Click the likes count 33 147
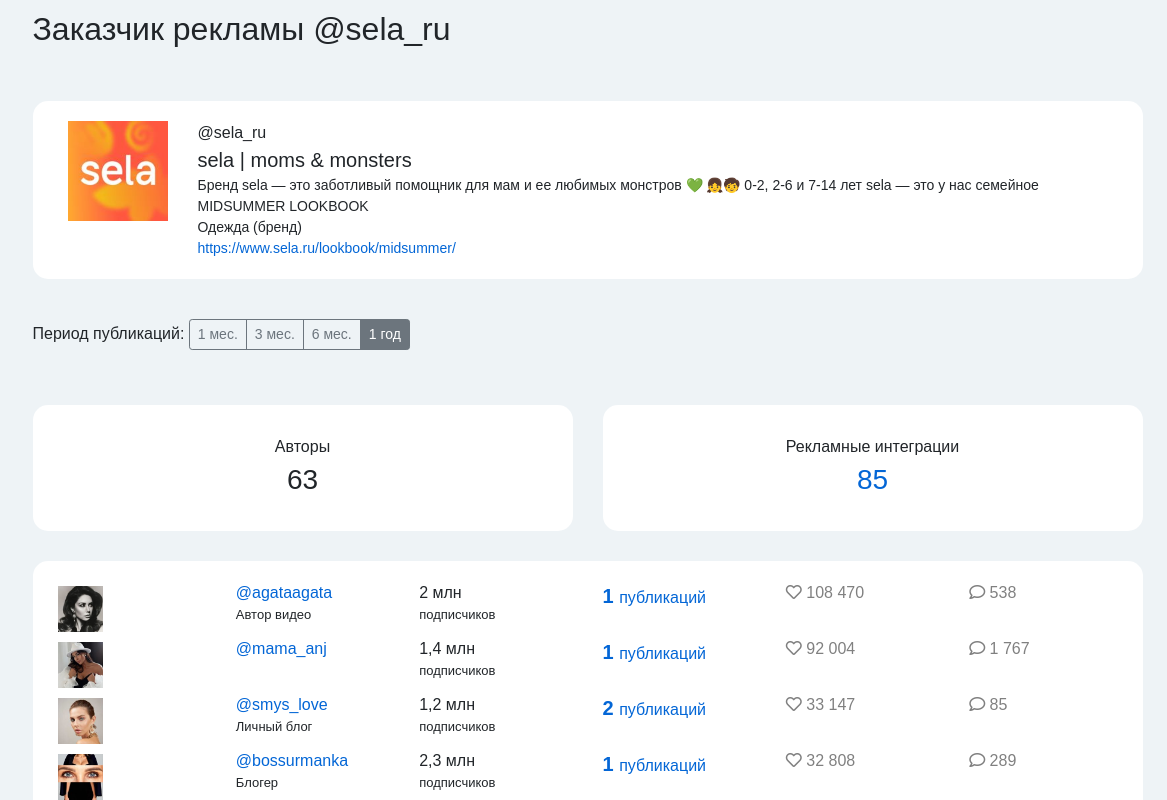Viewport: 1167px width, 800px height. coord(831,704)
